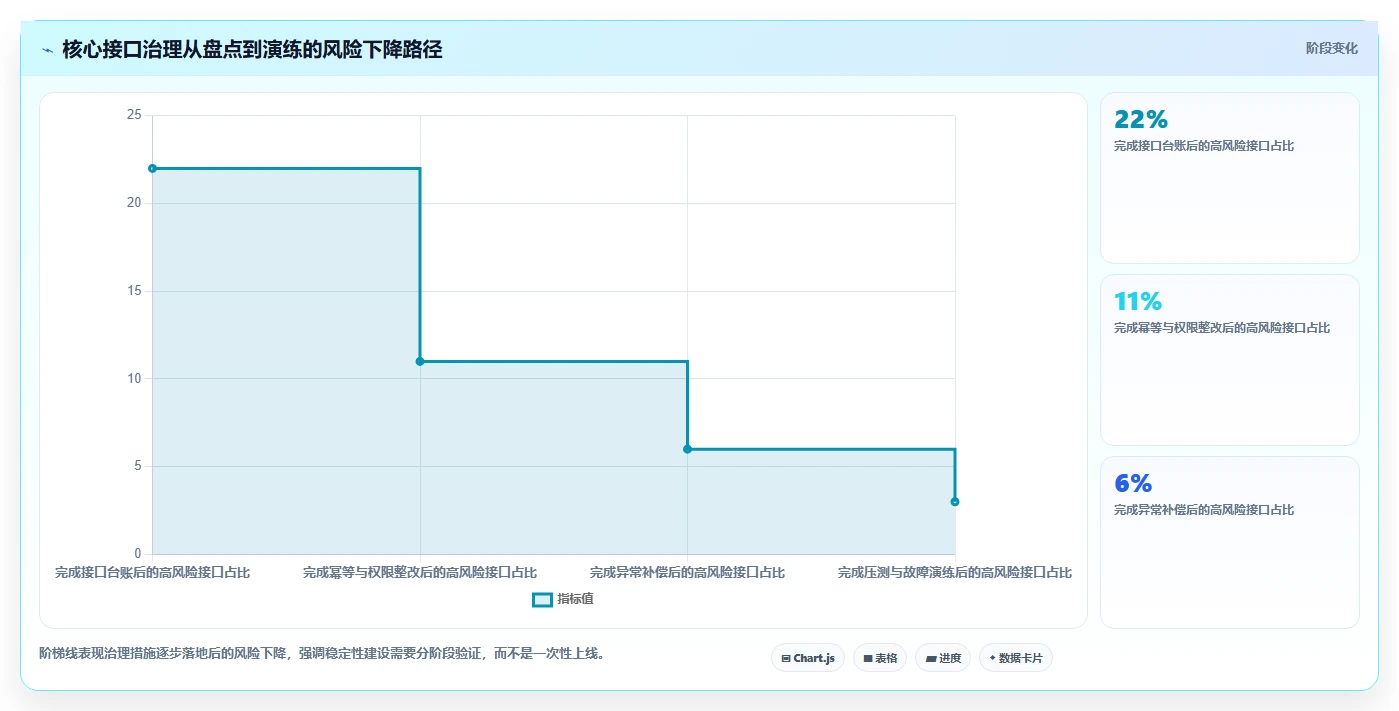Click the final data point at value 3
1399x711 pixels.
click(955, 502)
